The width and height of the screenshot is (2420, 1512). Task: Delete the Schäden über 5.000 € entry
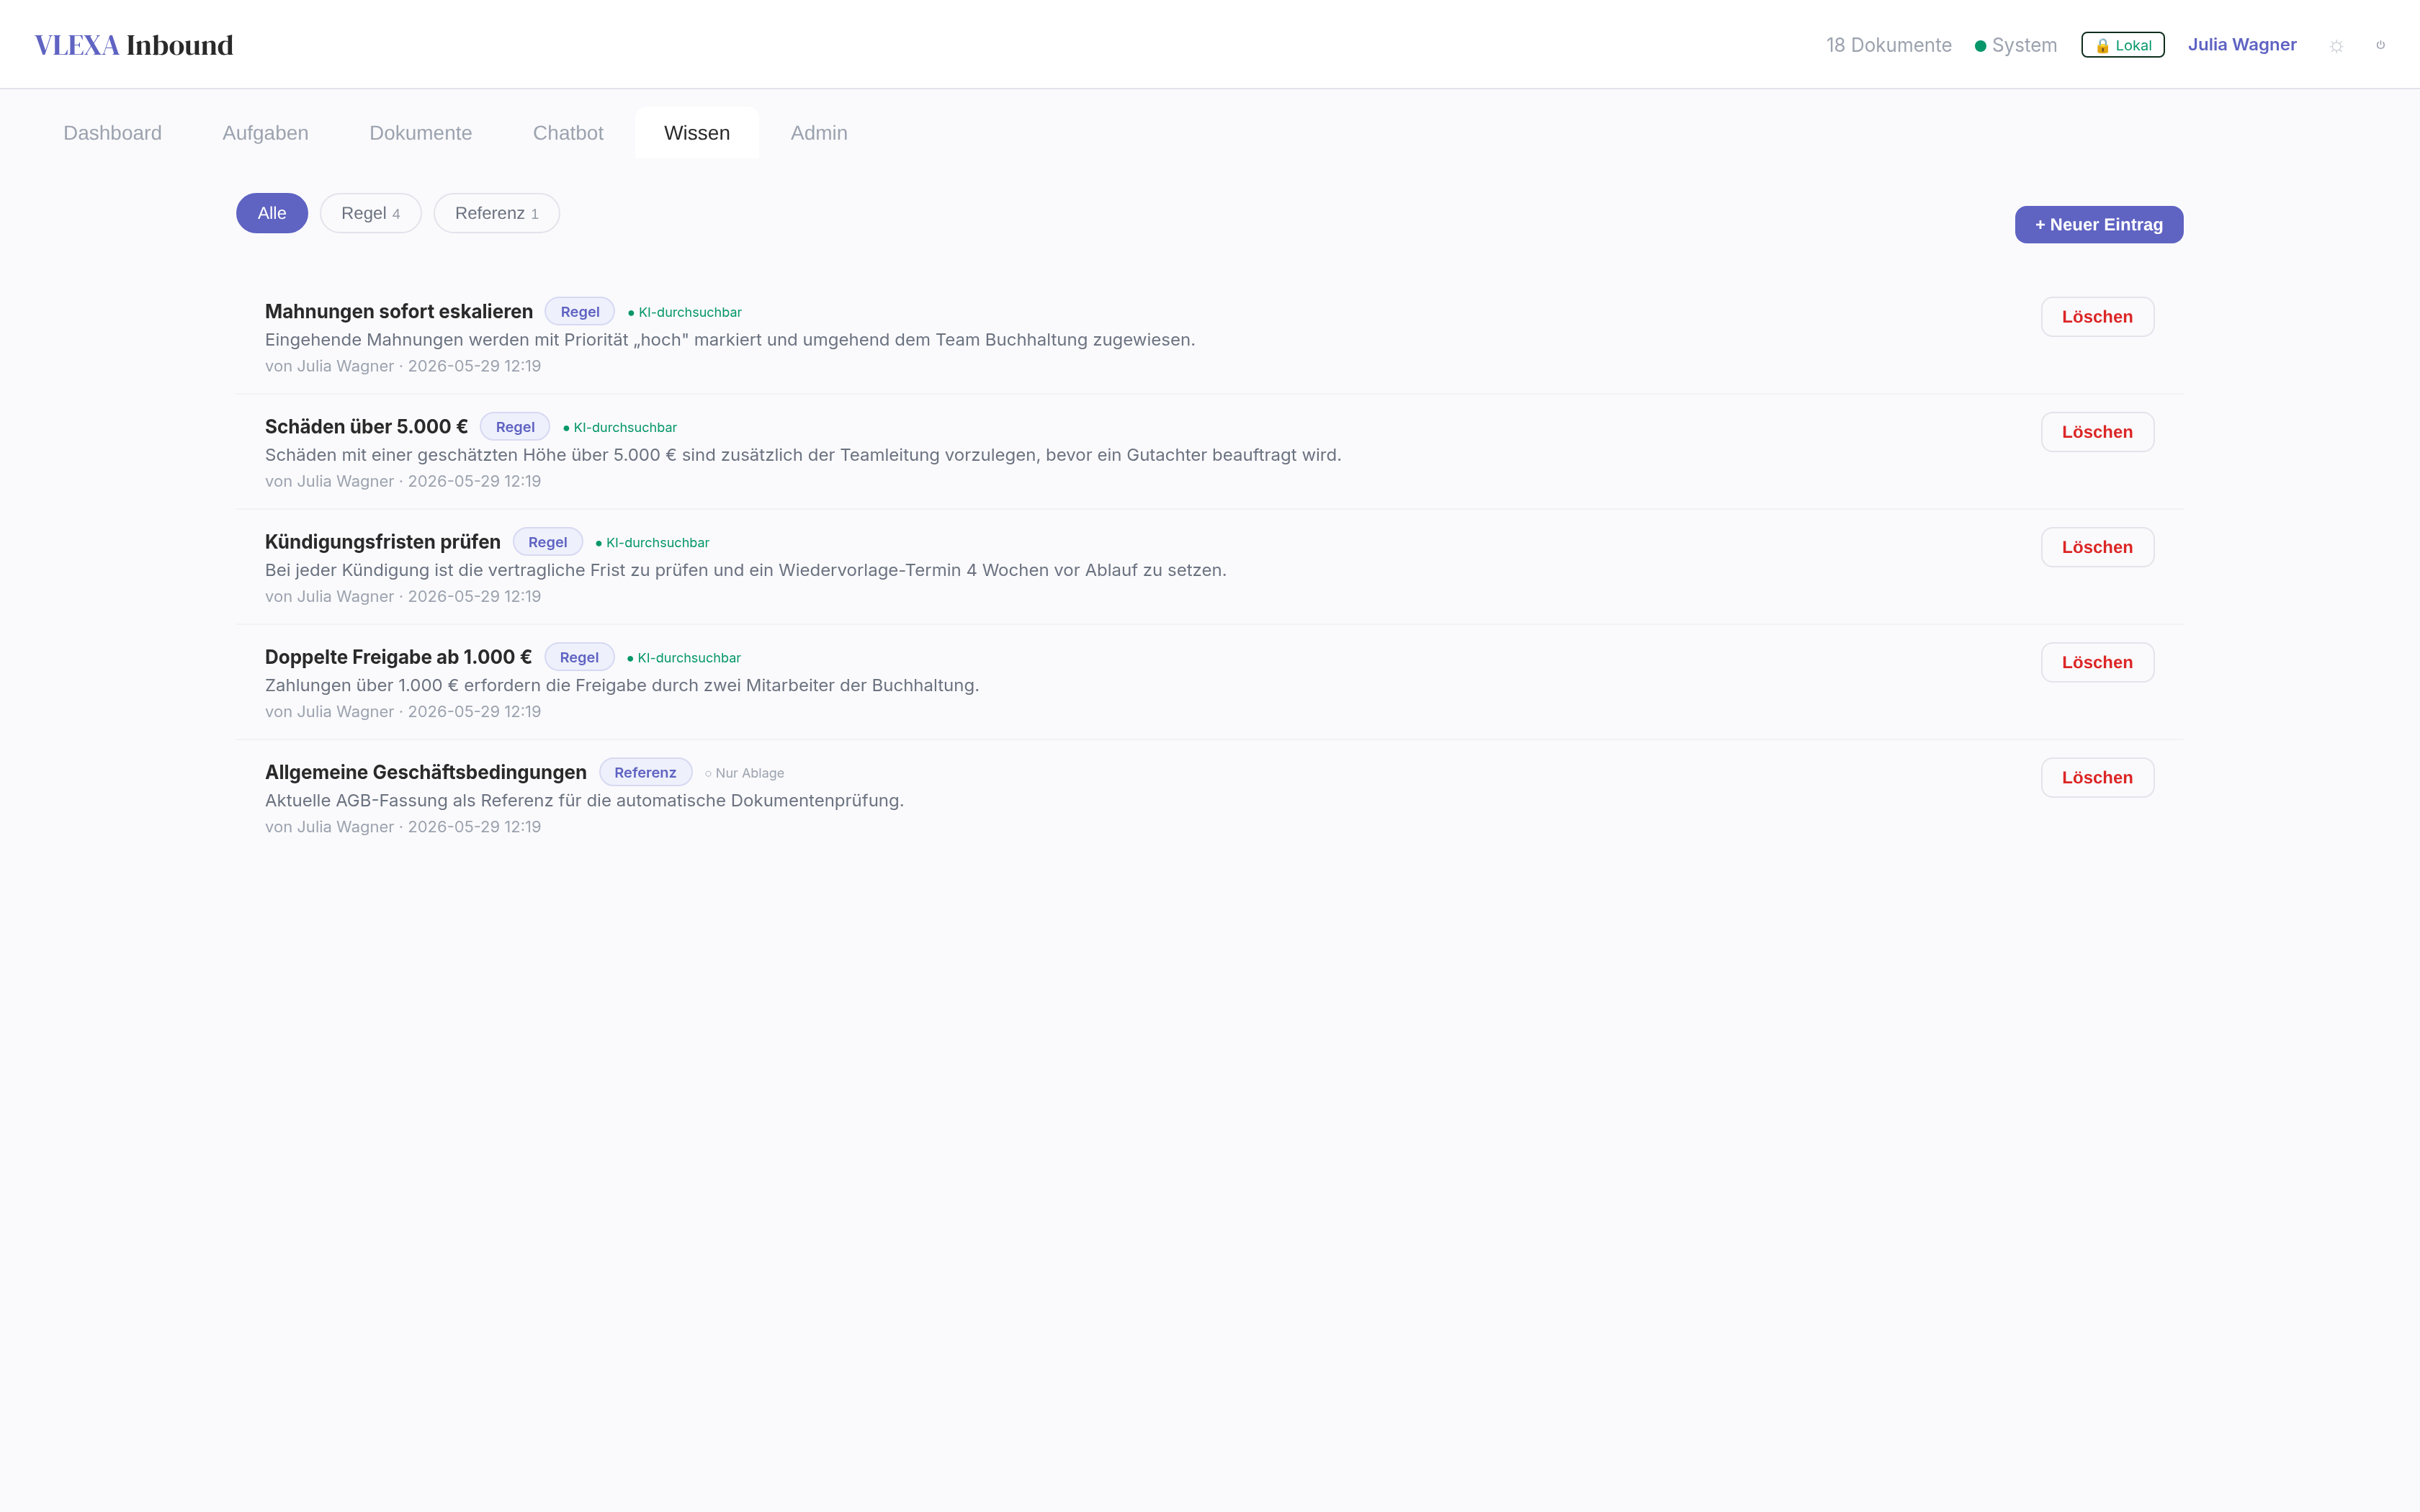click(2097, 432)
